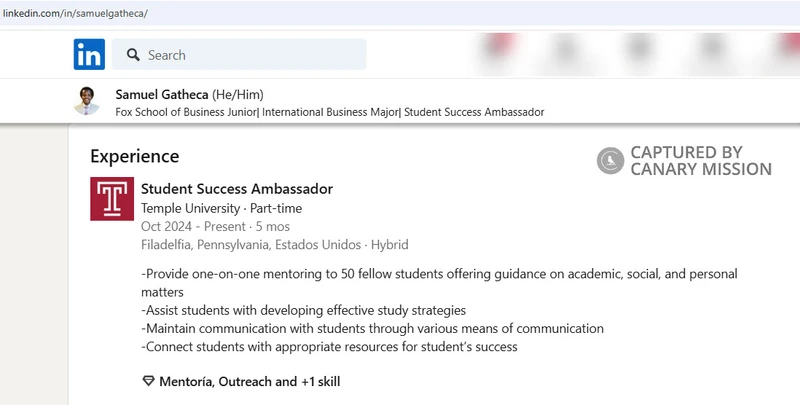This screenshot has height=405, width=800.
Task: Open the Temple University logo icon
Action: click(x=111, y=199)
